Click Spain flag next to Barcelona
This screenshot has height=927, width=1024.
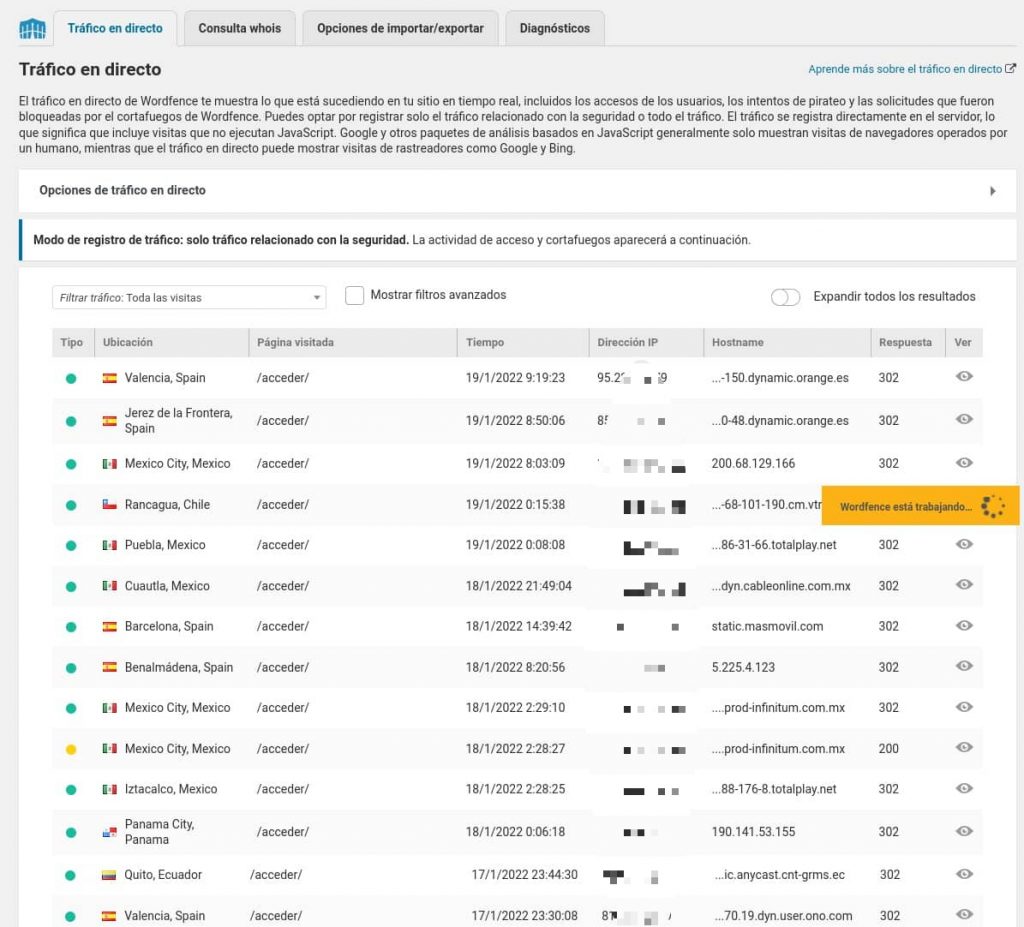110,626
